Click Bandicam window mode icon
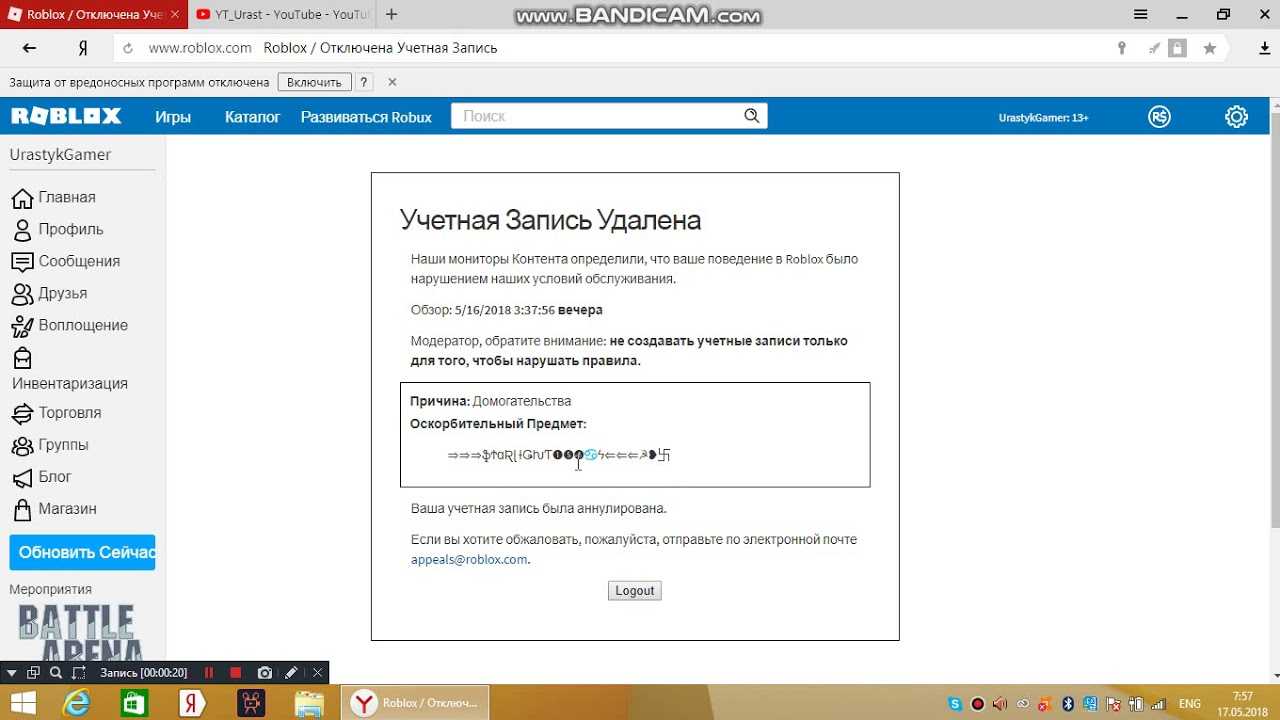1280x720 pixels. click(x=34, y=673)
